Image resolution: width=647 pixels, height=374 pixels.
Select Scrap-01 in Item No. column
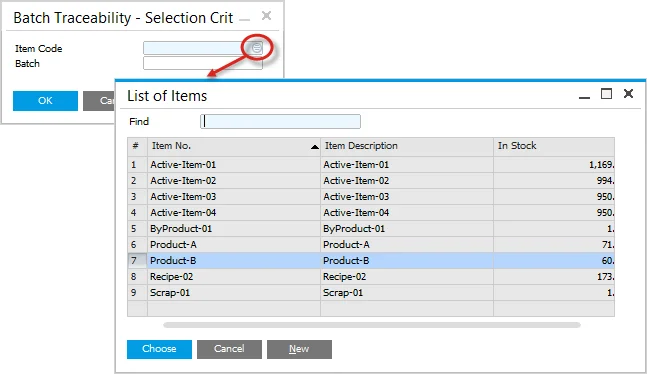click(x=234, y=293)
